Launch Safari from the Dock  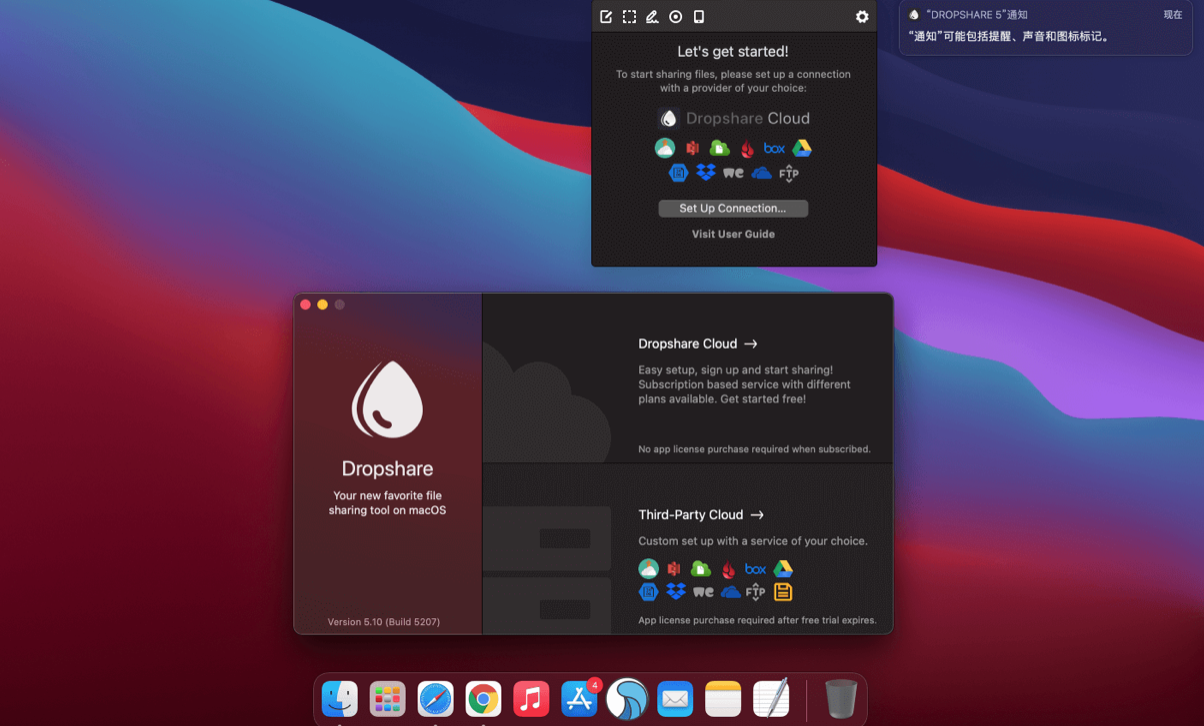pyautogui.click(x=435, y=698)
